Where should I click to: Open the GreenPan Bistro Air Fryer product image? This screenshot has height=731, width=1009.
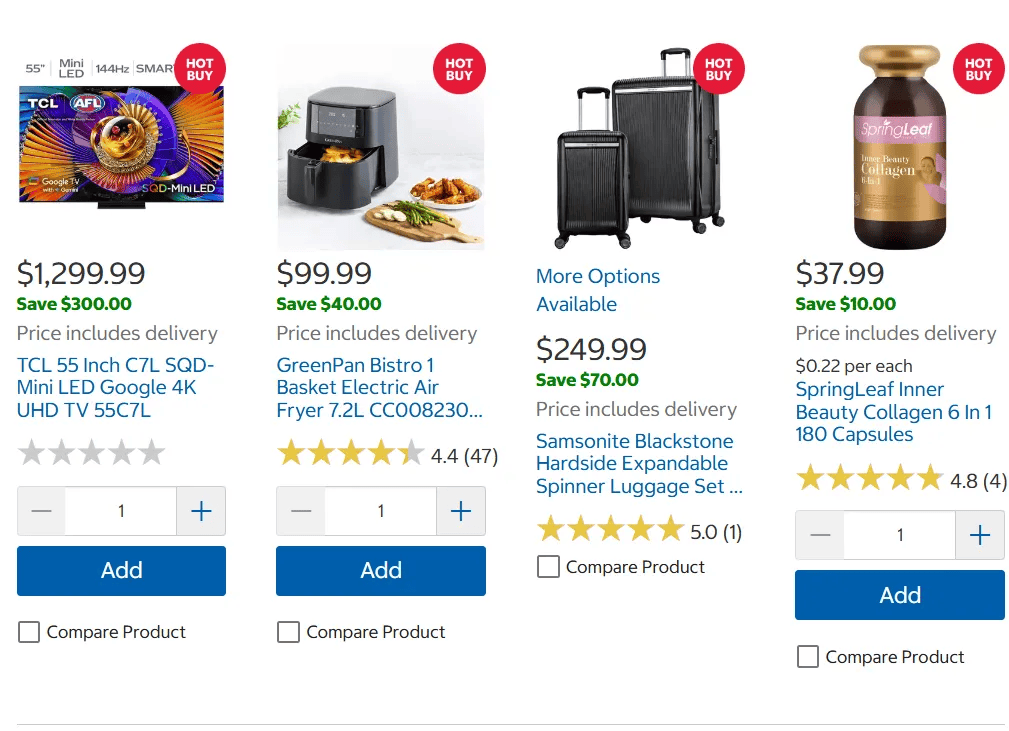pos(381,147)
